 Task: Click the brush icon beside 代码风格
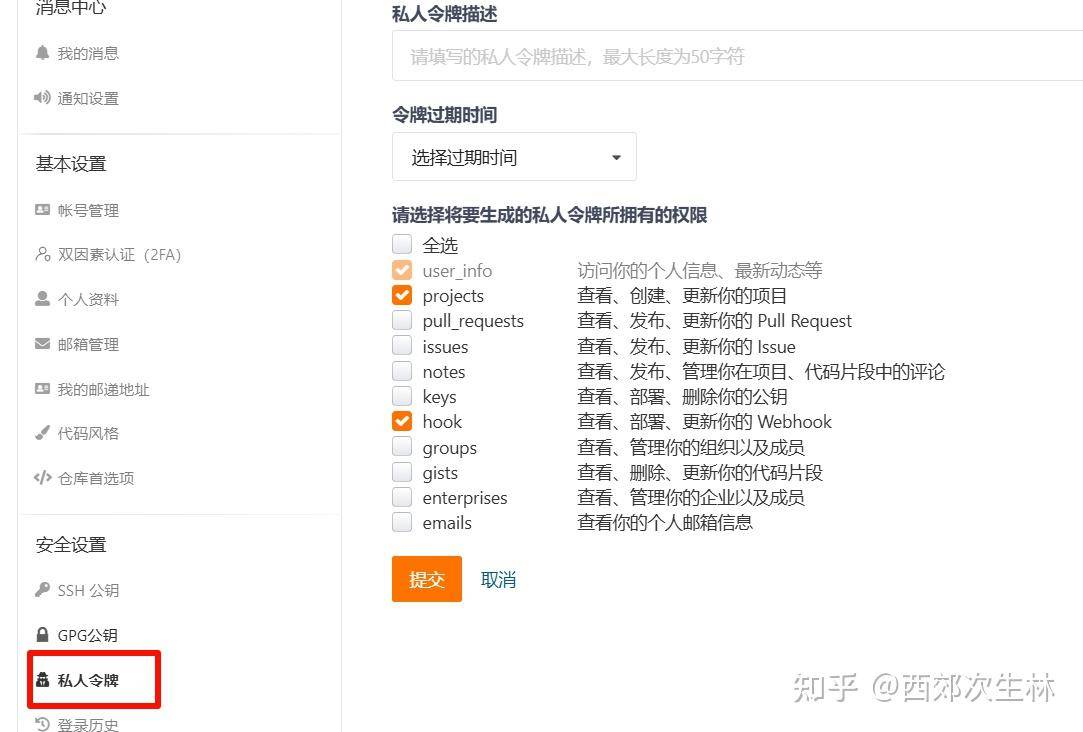42,433
